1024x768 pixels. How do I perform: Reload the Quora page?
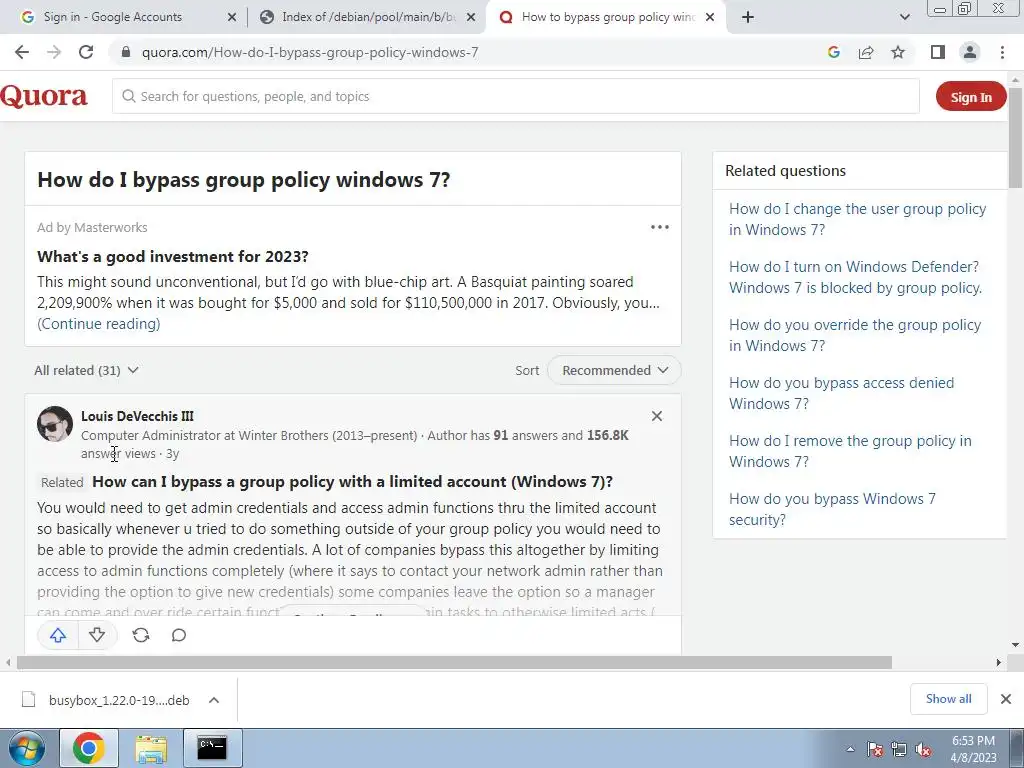tap(86, 52)
